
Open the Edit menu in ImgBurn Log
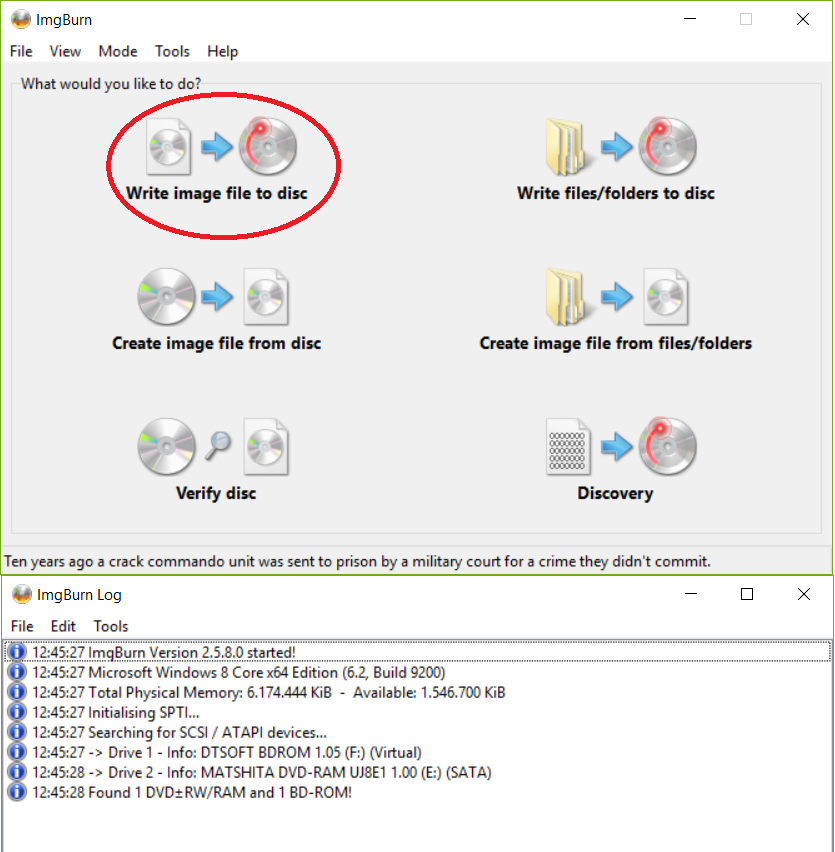pyautogui.click(x=63, y=627)
